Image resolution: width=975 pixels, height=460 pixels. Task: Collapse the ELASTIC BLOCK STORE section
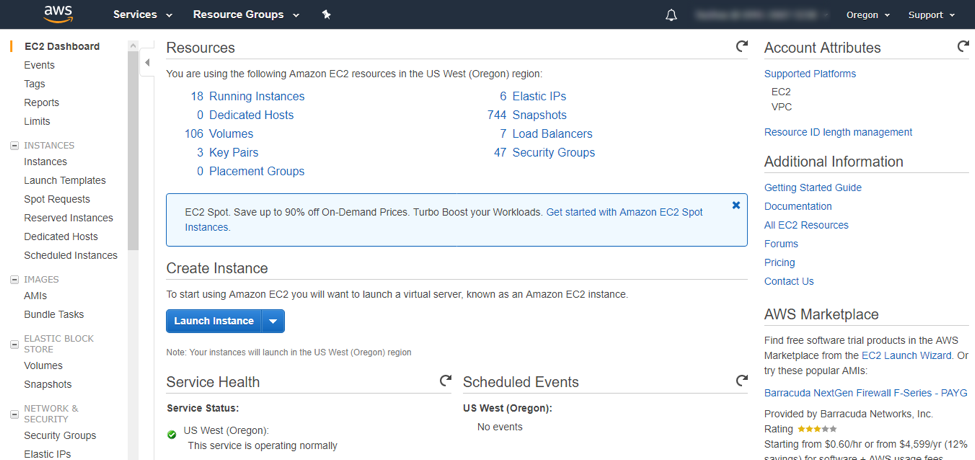14,344
